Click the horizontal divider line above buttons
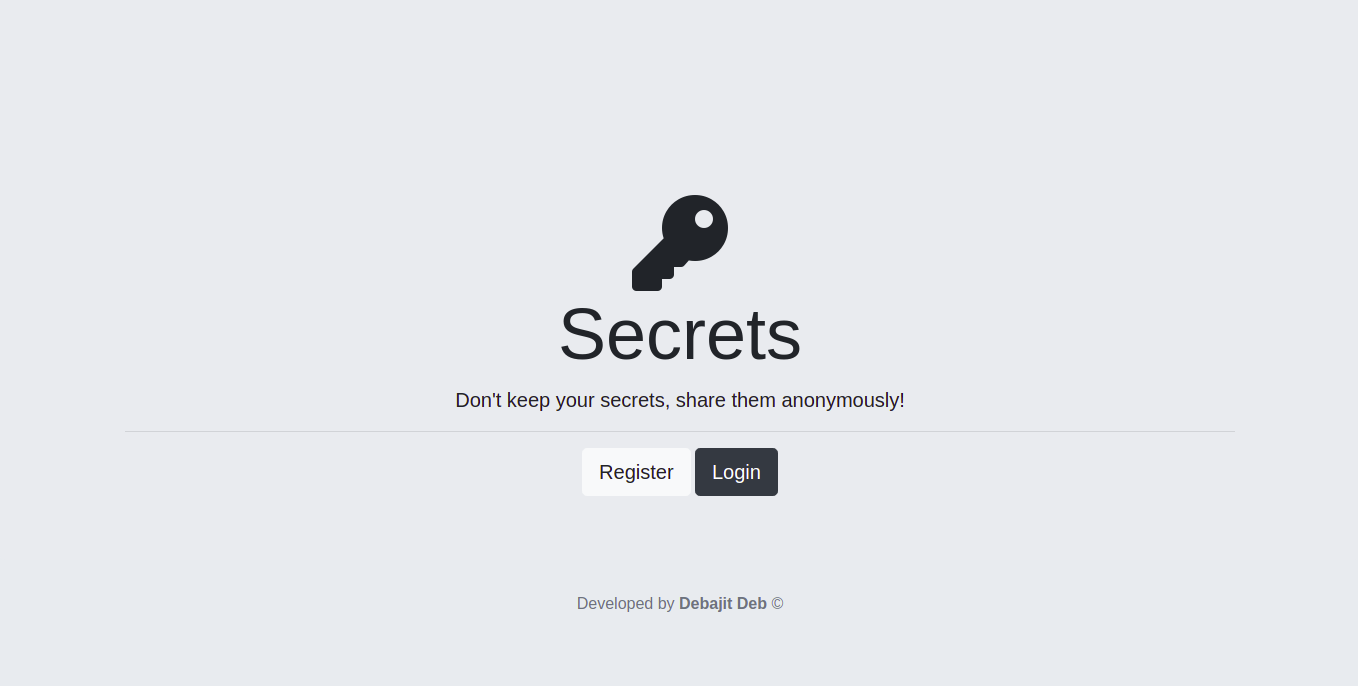 680,431
